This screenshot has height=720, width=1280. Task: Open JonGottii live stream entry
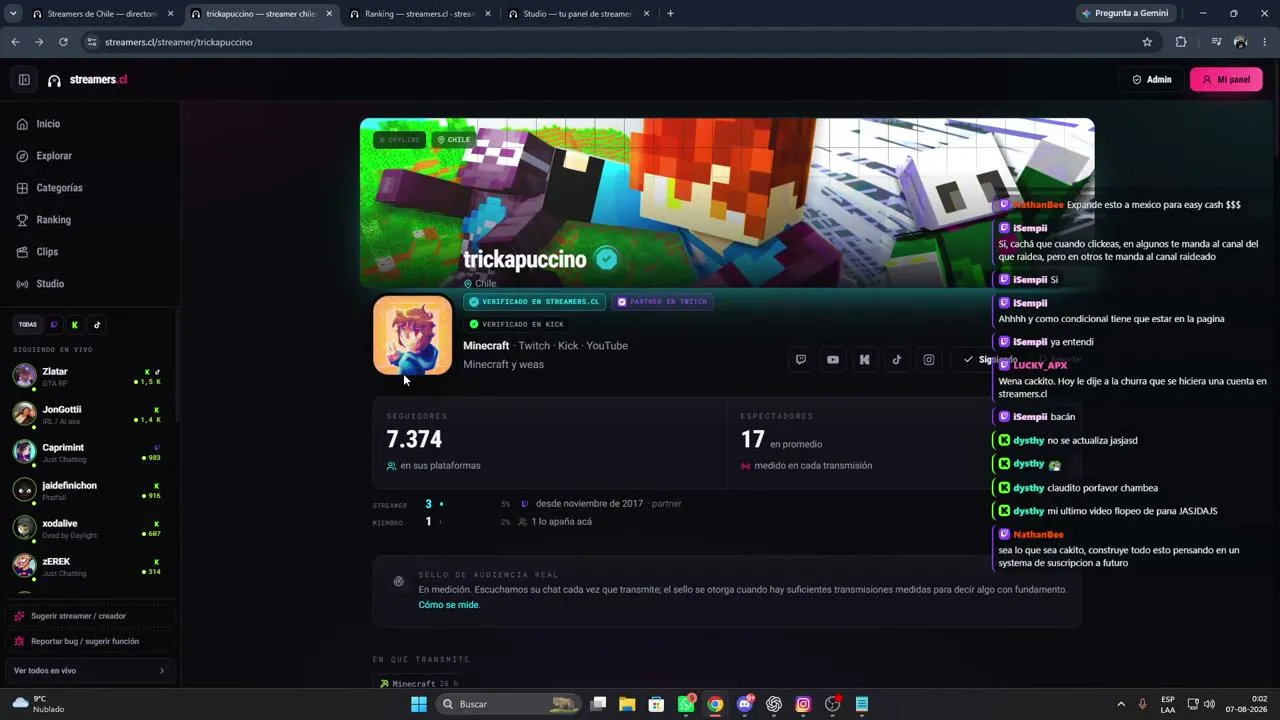88,414
